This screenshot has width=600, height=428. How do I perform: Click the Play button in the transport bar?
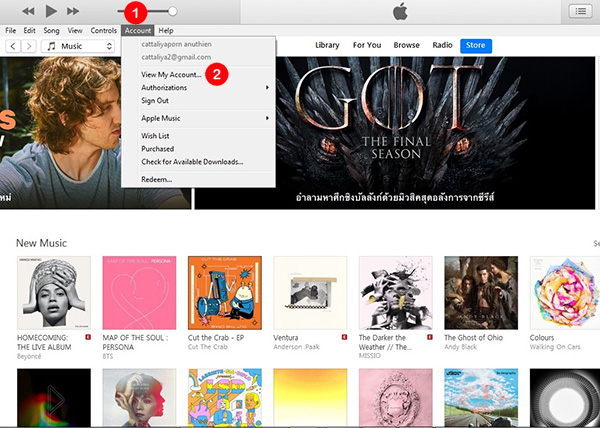pyautogui.click(x=51, y=11)
